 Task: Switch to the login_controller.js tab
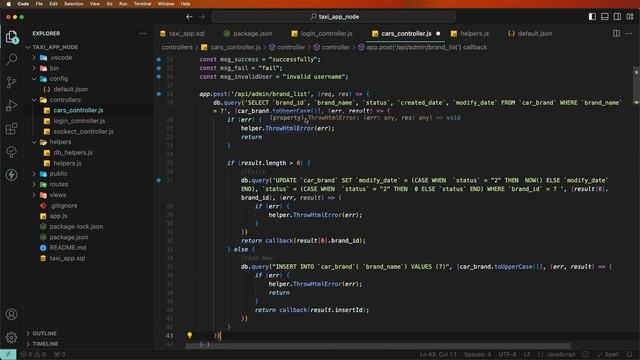[x=322, y=33]
